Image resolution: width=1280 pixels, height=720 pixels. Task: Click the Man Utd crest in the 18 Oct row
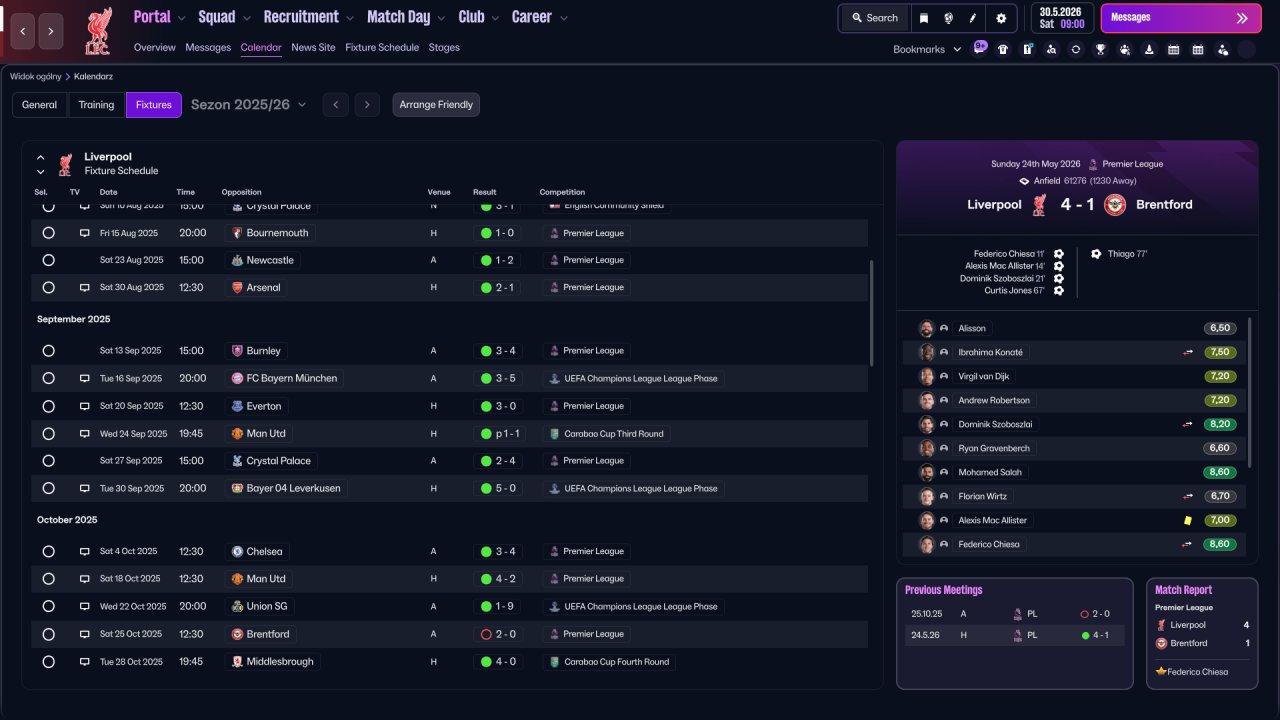pos(237,579)
